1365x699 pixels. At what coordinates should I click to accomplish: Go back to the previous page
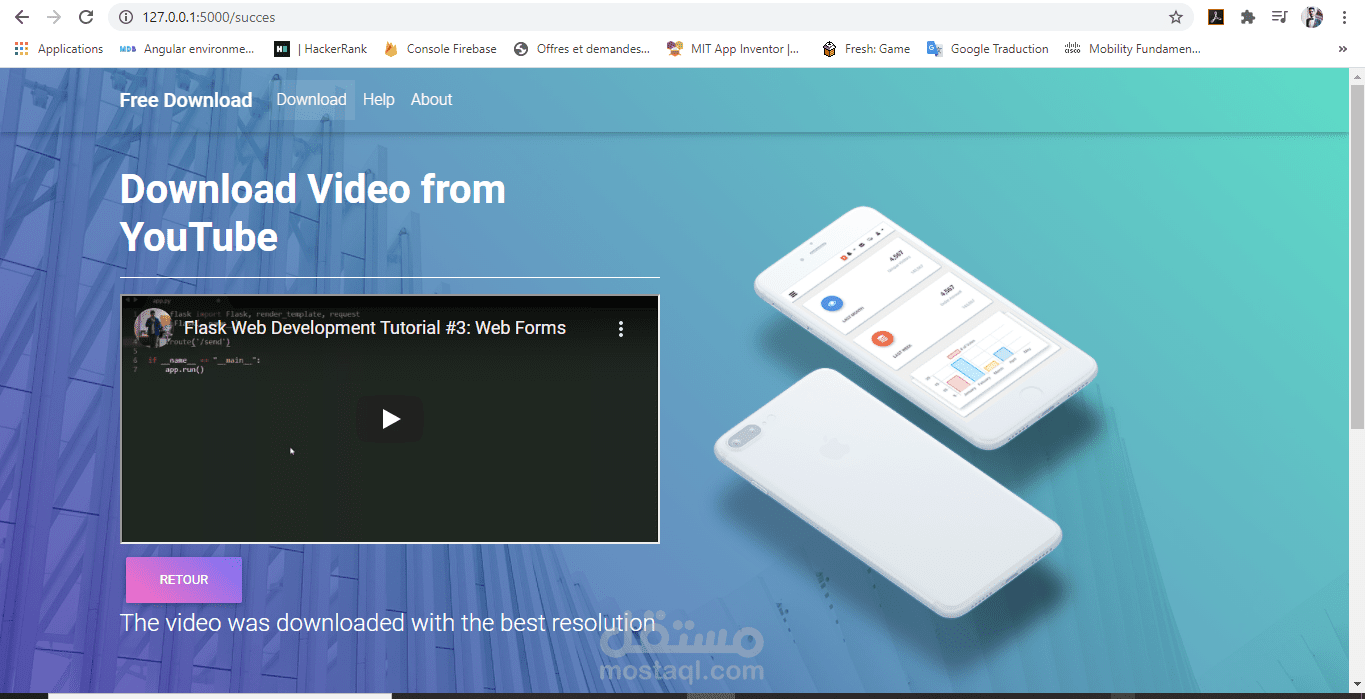click(x=22, y=17)
